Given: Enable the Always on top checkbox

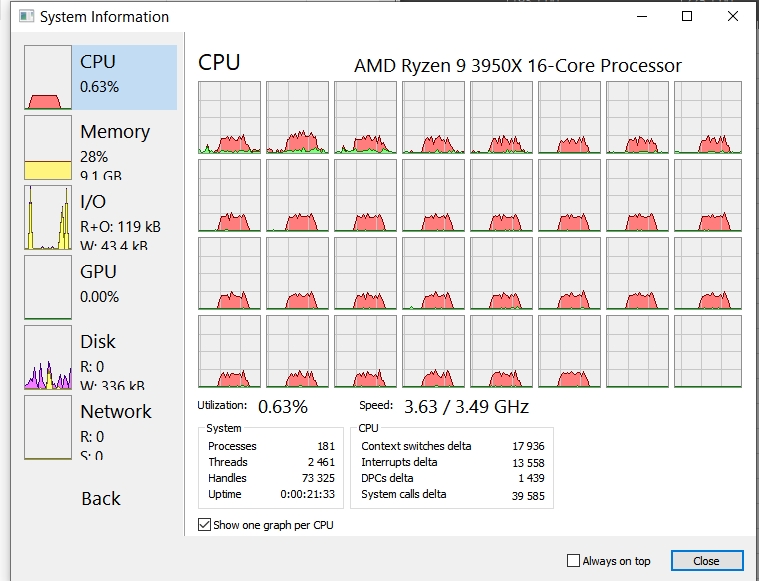Looking at the screenshot, I should point(574,561).
